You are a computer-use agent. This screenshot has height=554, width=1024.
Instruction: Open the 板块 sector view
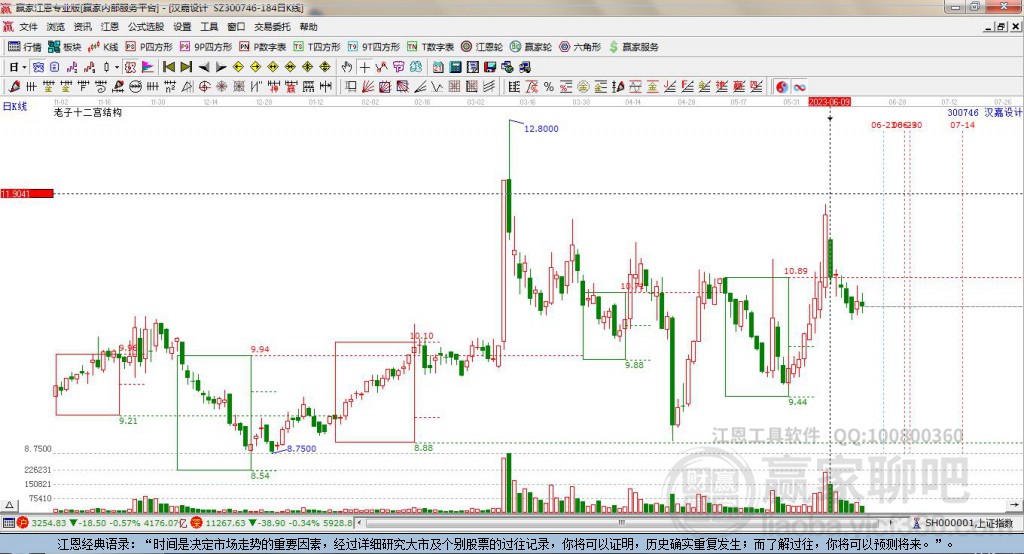point(64,47)
